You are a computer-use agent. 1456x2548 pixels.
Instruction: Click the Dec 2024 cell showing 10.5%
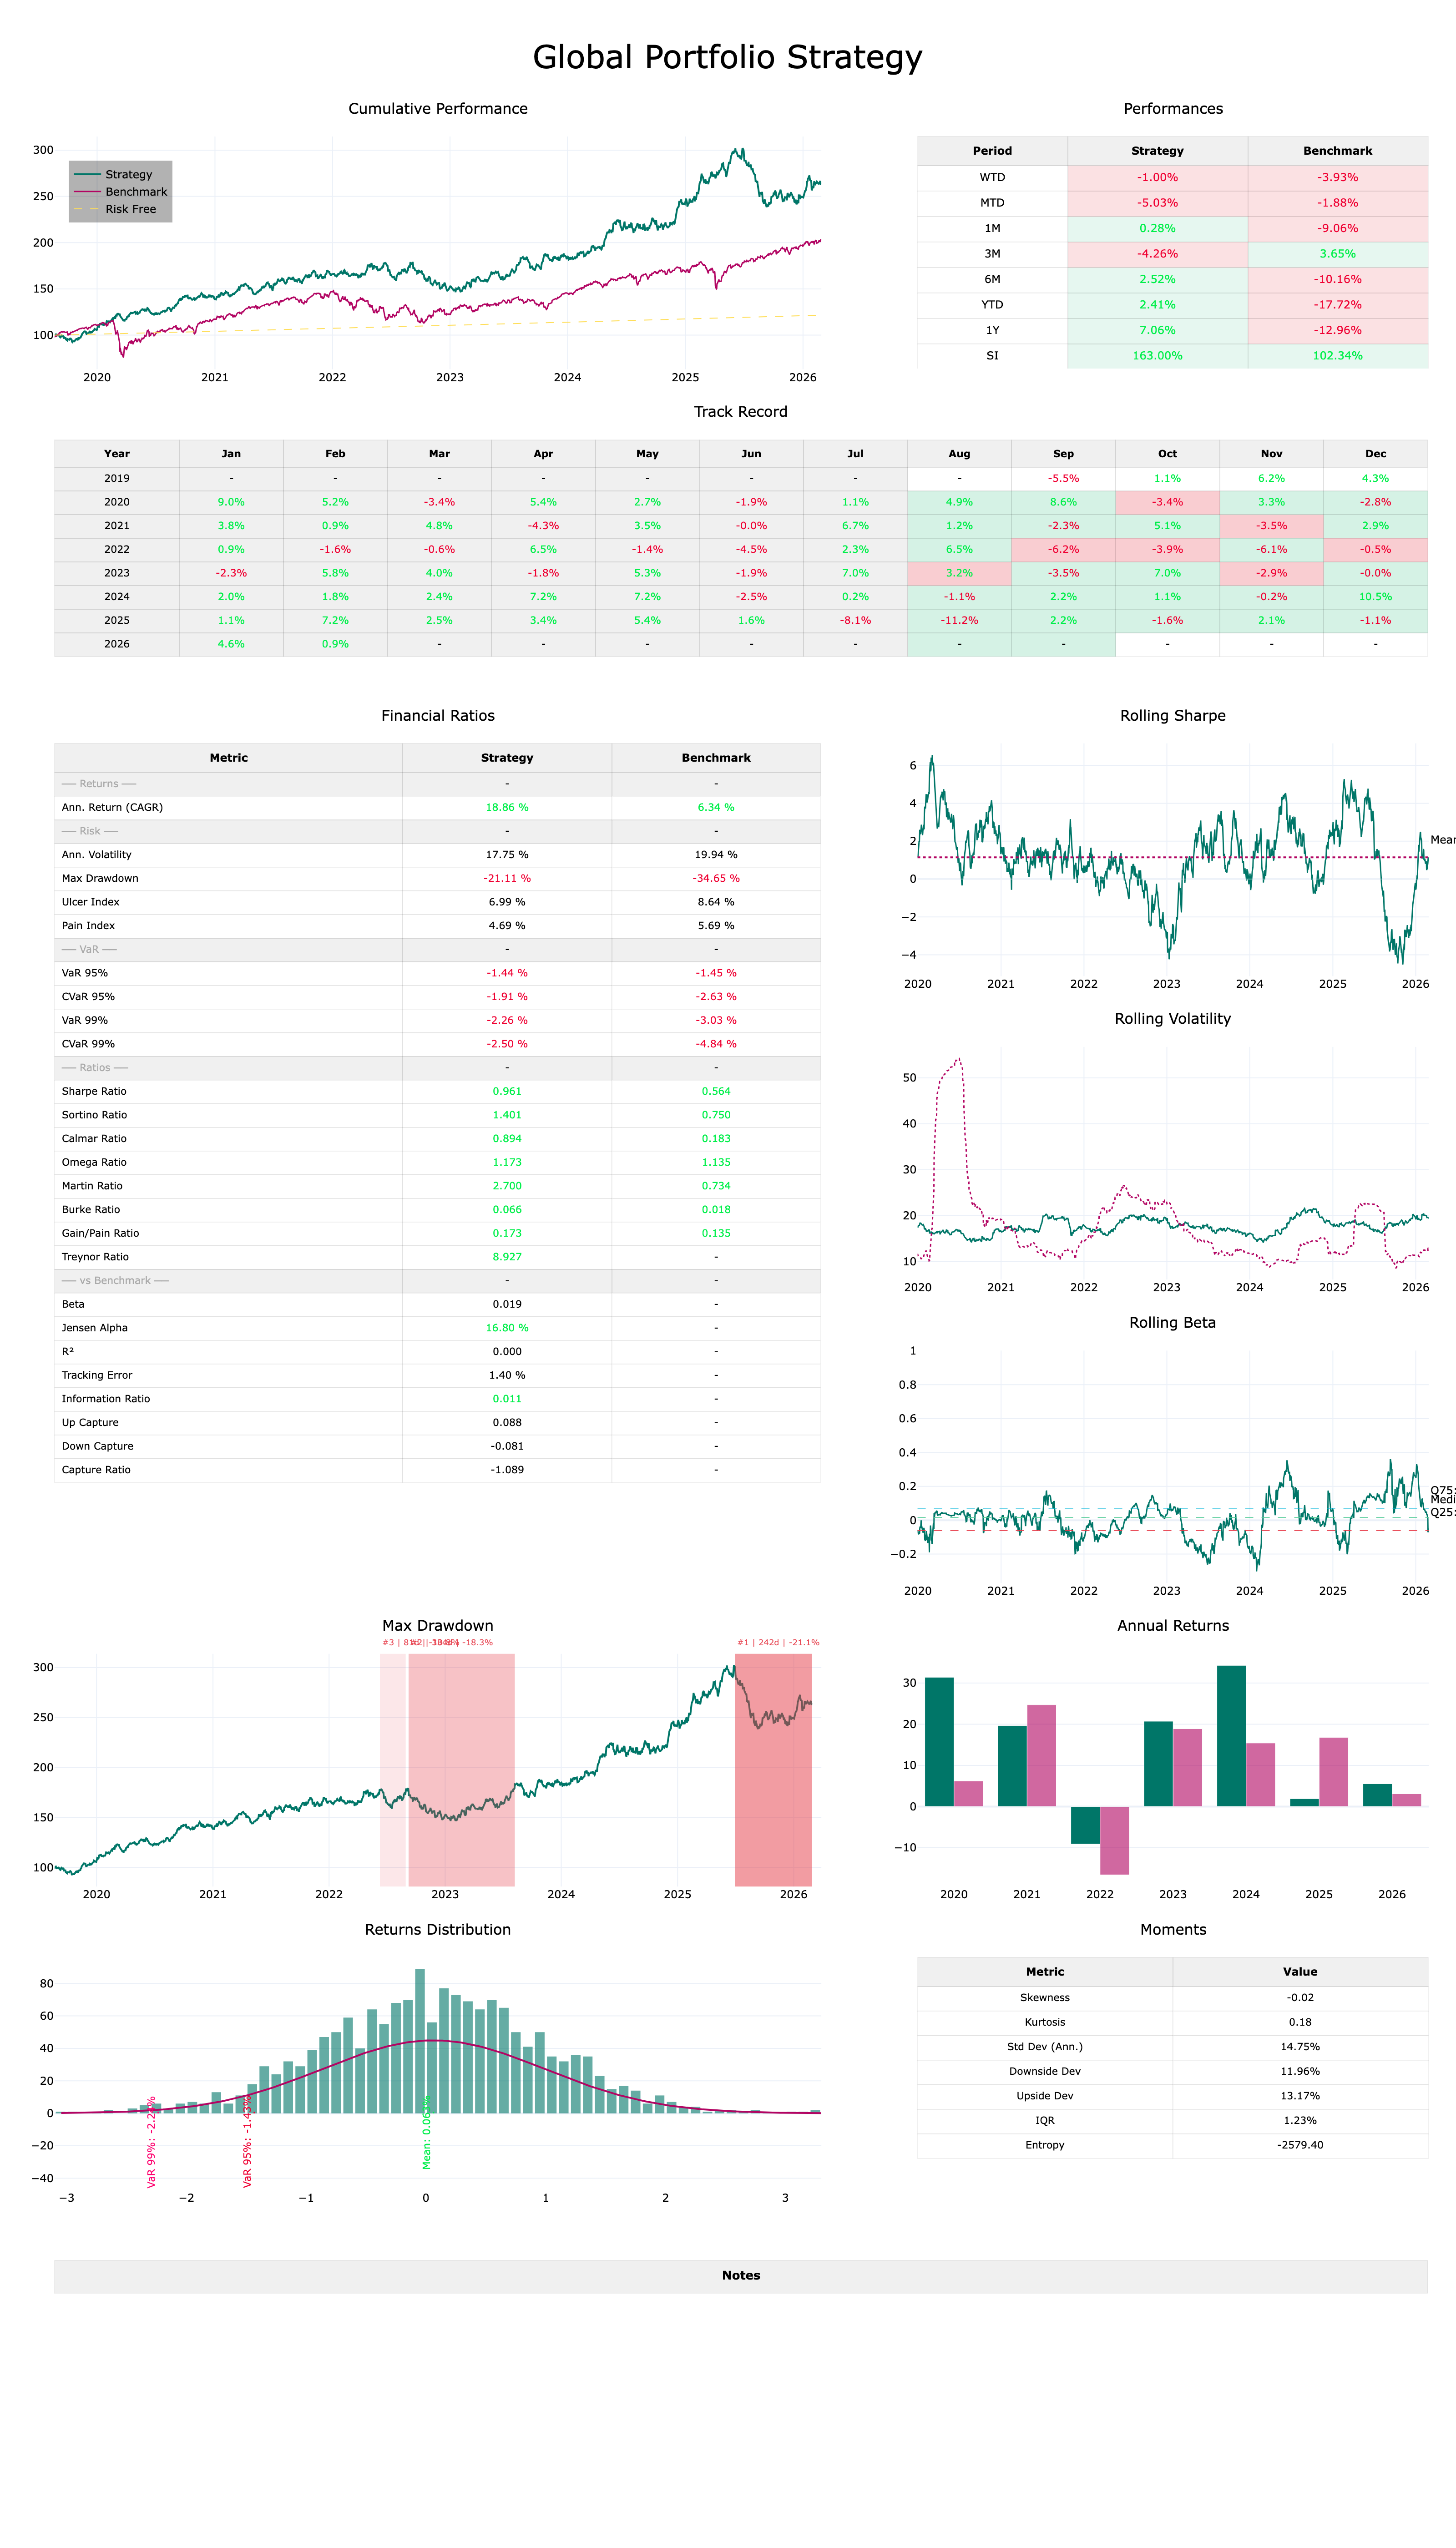pos(1375,597)
